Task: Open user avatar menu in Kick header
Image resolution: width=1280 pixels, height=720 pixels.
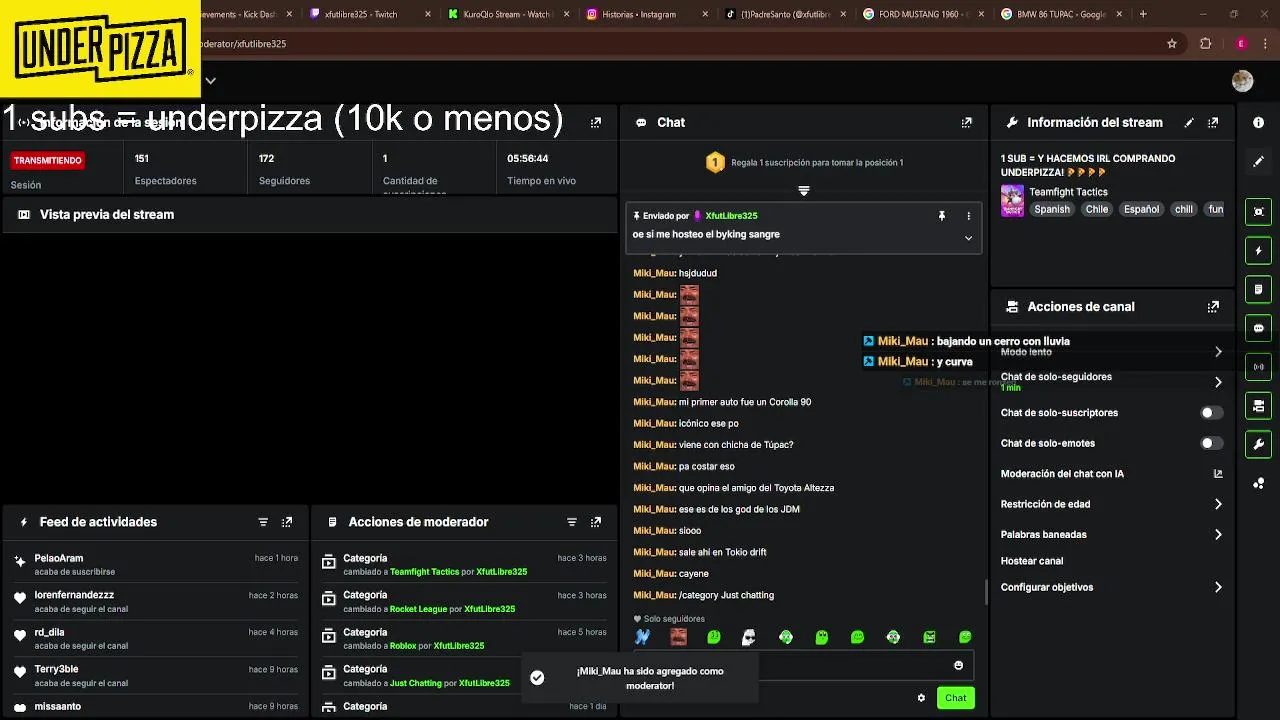Action: tap(1243, 81)
